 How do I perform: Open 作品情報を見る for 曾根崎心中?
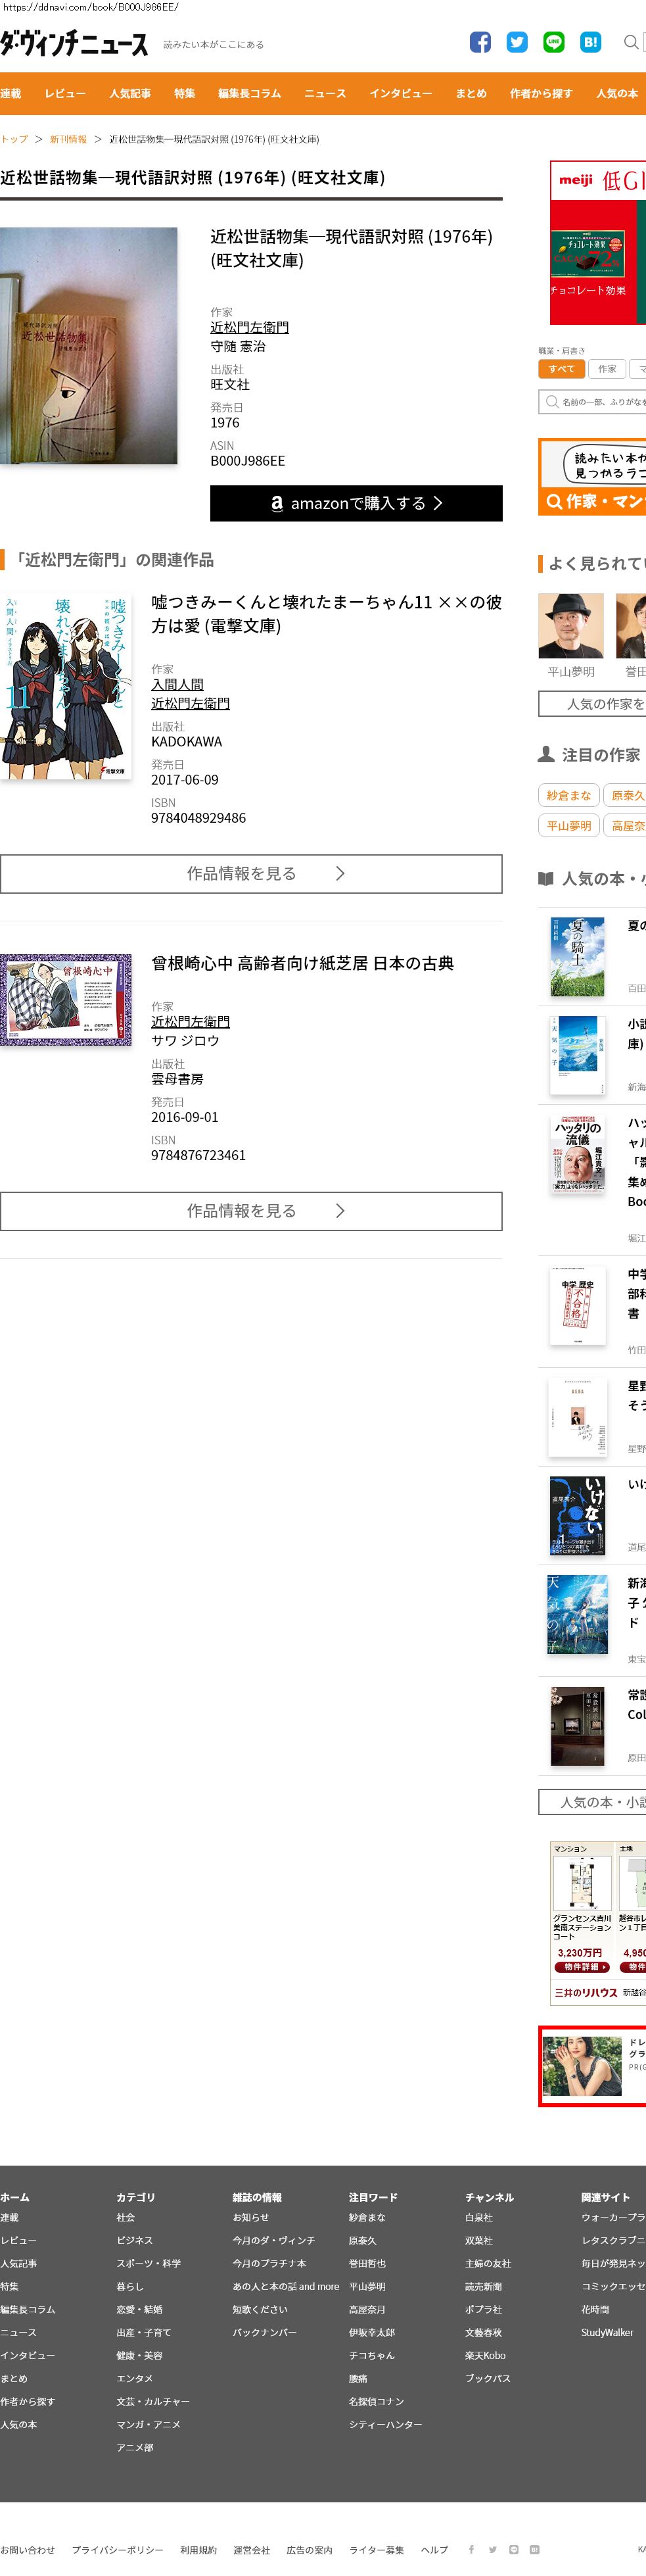click(x=251, y=1210)
